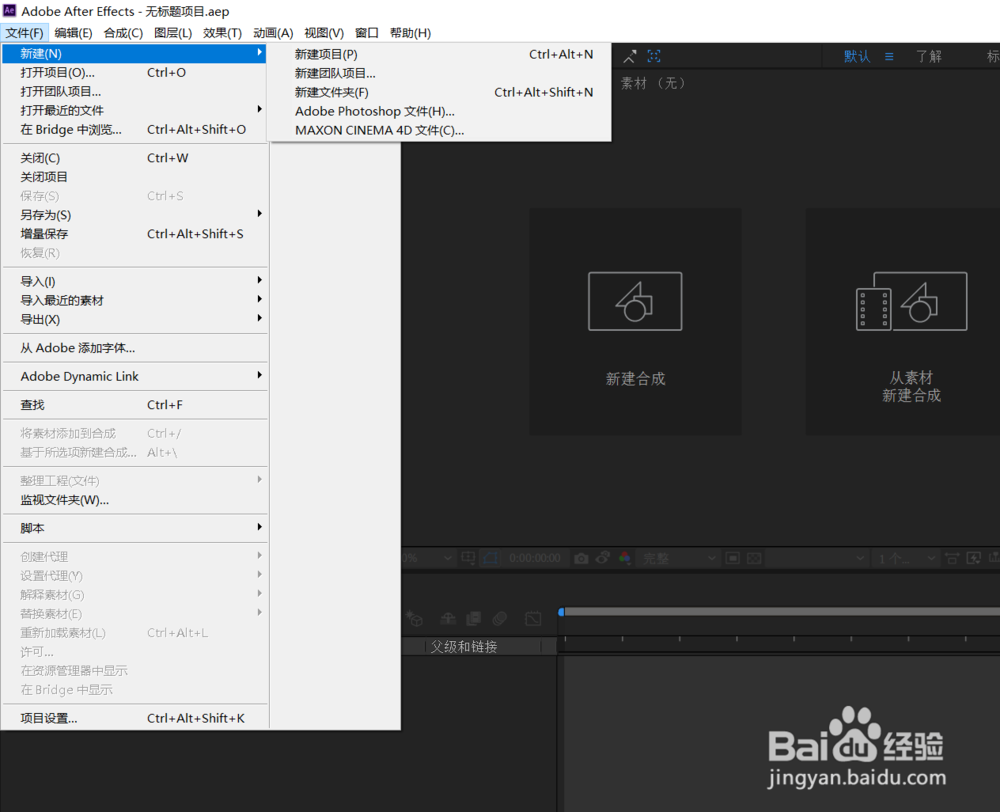Image resolution: width=1000 pixels, height=812 pixels.
Task: Select 增量保存 menu item
Action: click(x=134, y=234)
